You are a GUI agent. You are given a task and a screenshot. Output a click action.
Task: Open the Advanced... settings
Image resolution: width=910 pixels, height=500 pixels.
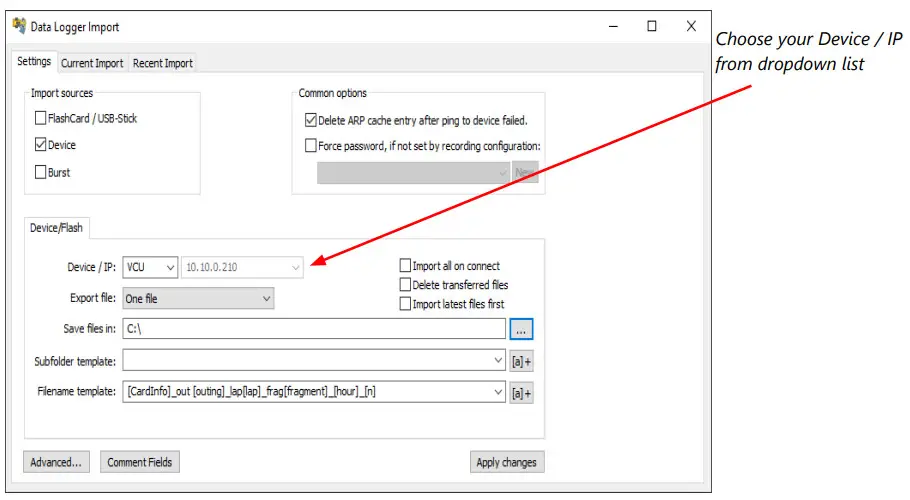tap(56, 462)
